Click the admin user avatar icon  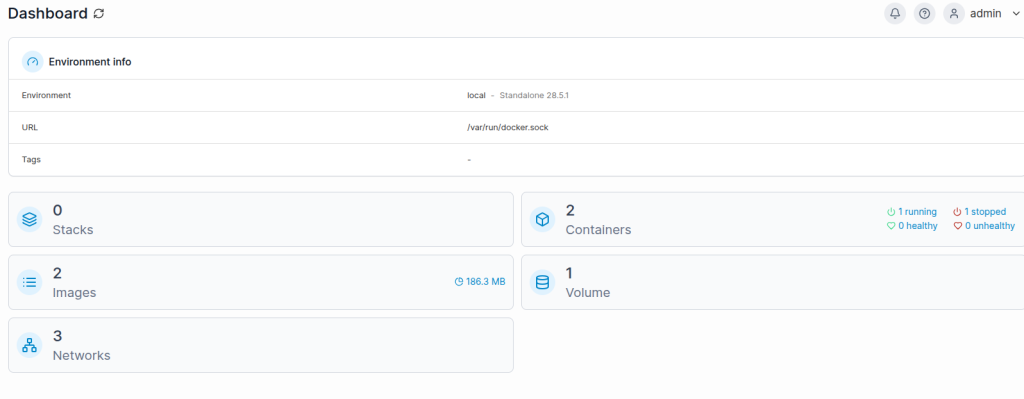point(954,13)
